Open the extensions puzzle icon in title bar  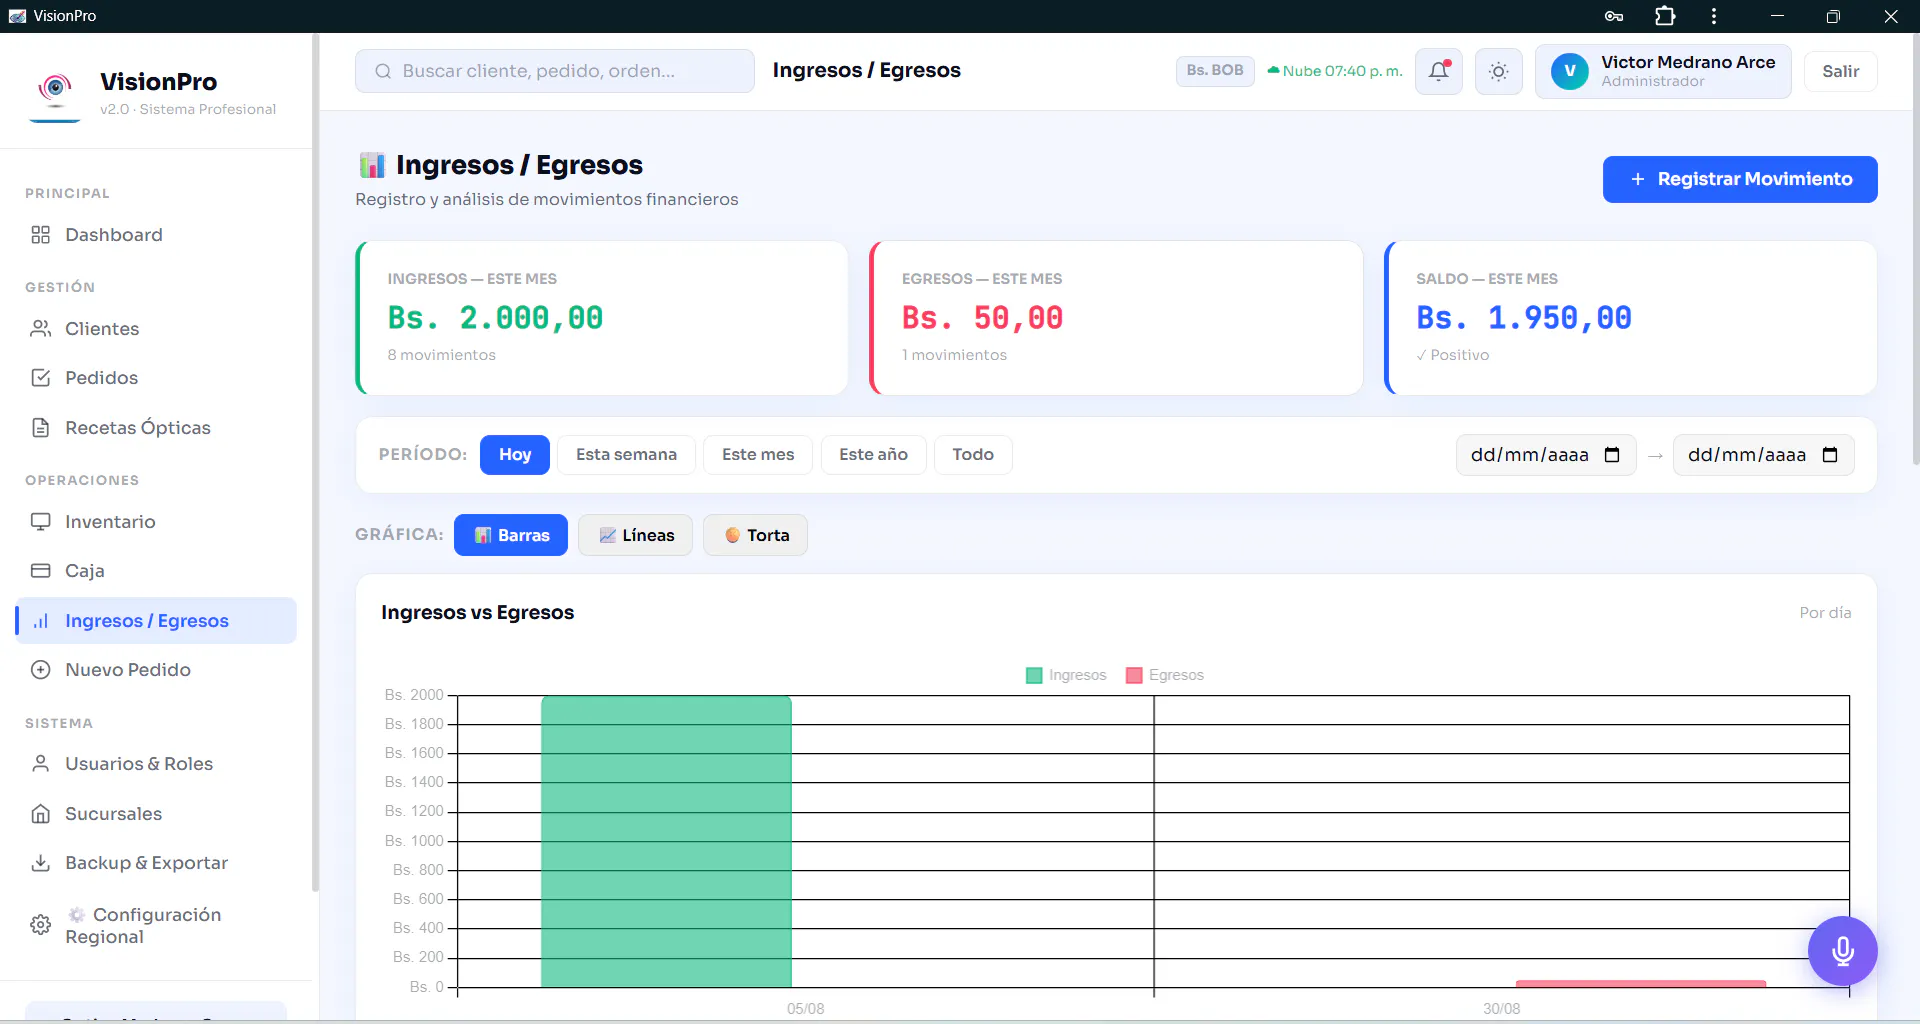(1665, 16)
